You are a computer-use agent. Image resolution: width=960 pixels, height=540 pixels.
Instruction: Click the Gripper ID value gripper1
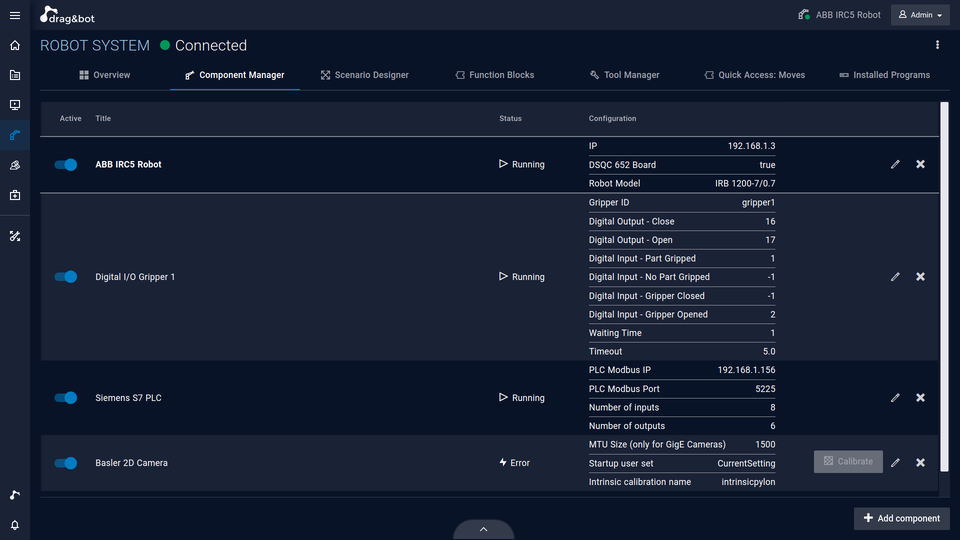point(758,203)
